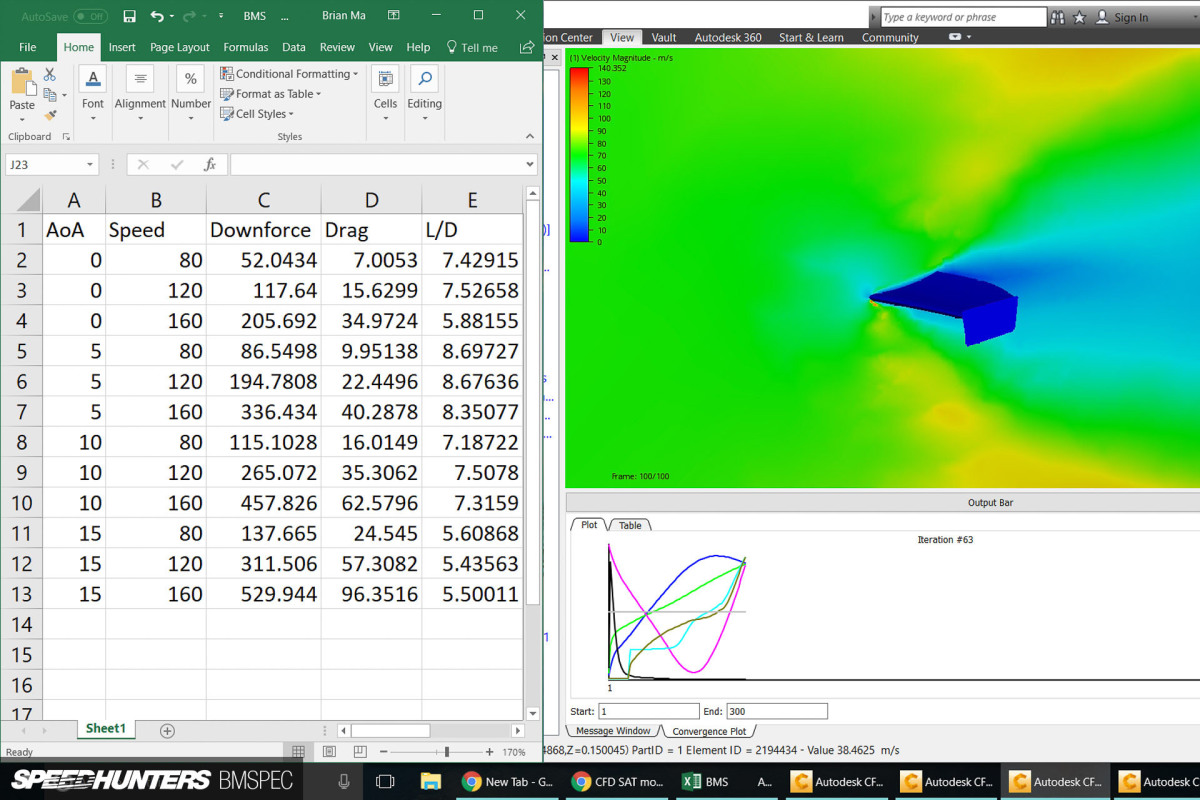Open the Name Box dropdown arrow
Screen dimensions: 1200x800
coord(90,165)
